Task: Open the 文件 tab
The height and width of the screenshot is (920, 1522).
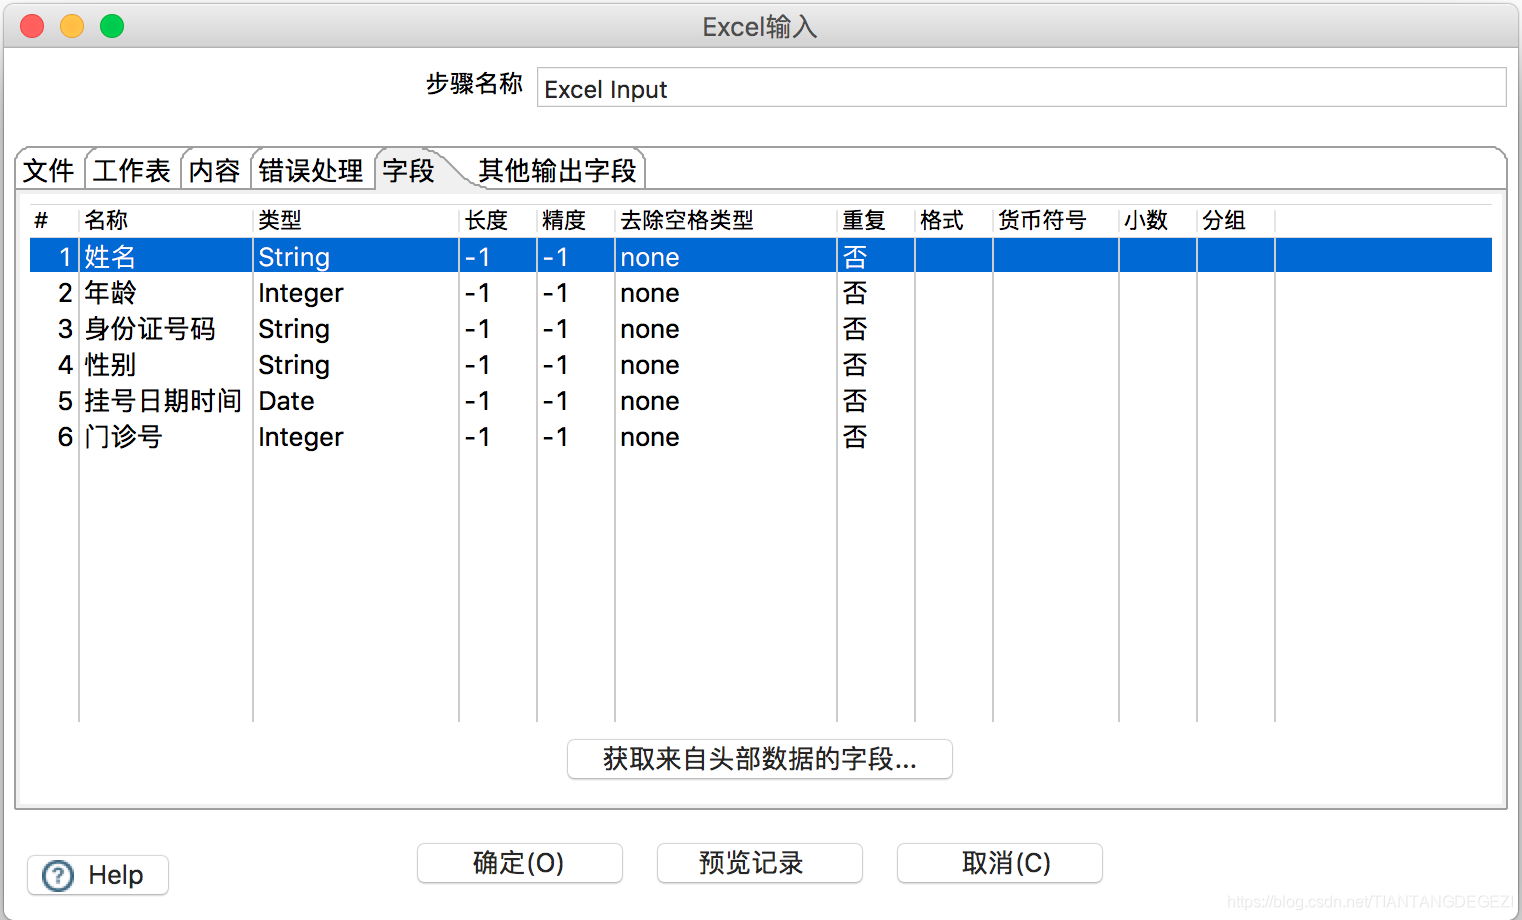Action: click(49, 170)
